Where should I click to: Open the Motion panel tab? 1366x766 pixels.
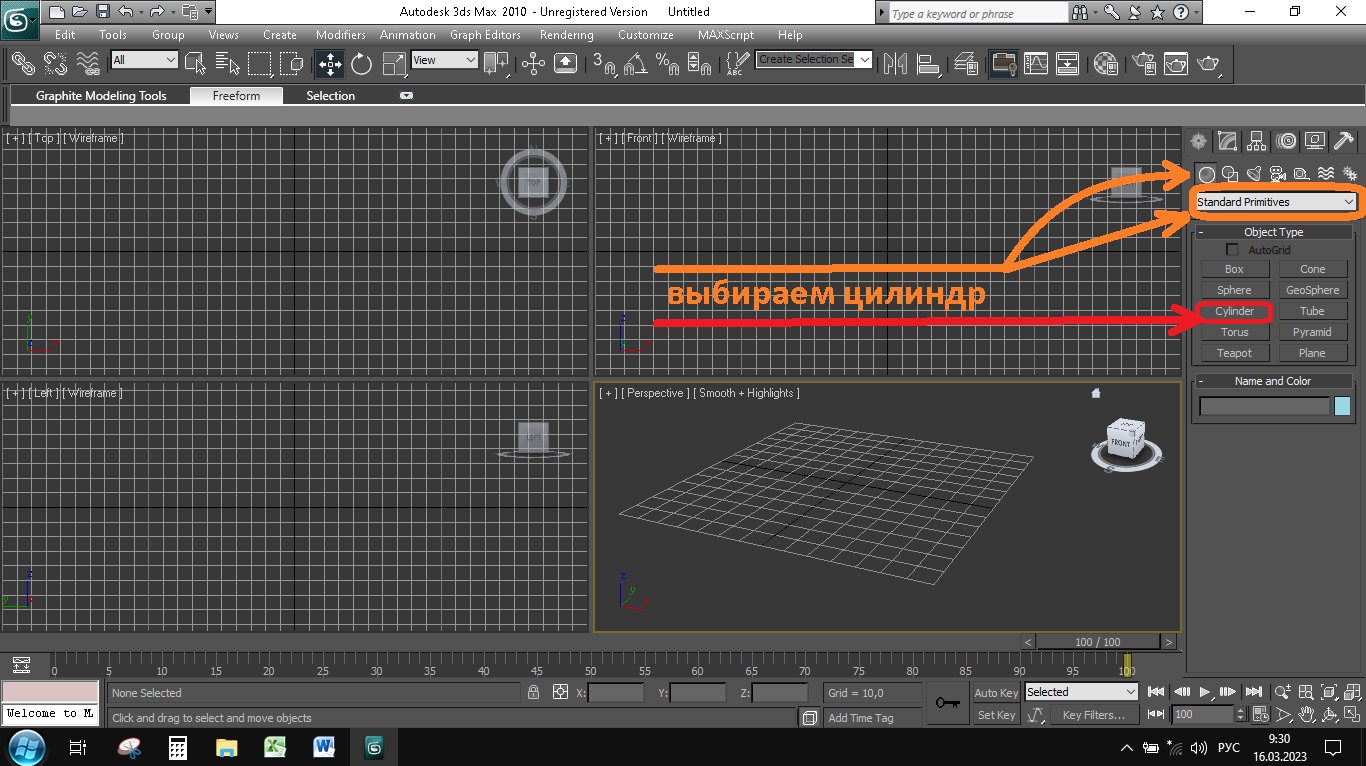pos(1286,141)
